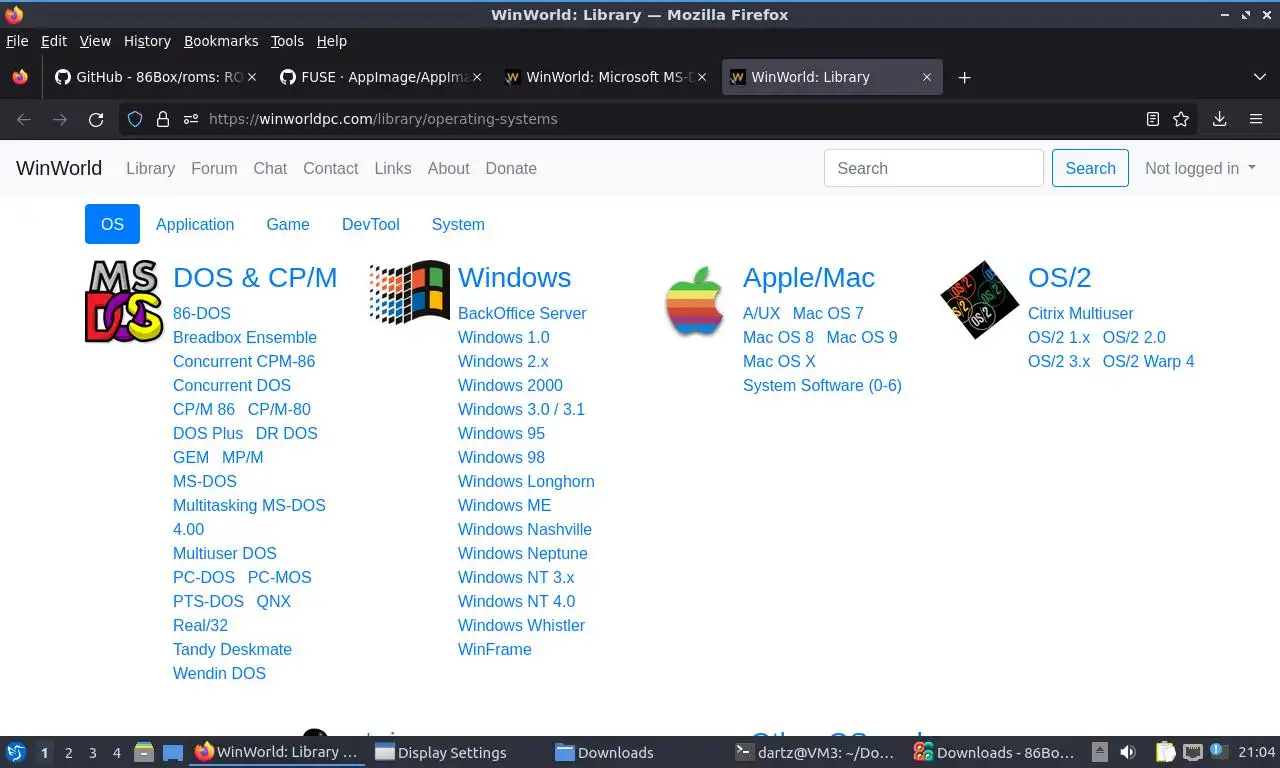Open the History menu
Viewport: 1280px width, 768px height.
click(x=147, y=41)
